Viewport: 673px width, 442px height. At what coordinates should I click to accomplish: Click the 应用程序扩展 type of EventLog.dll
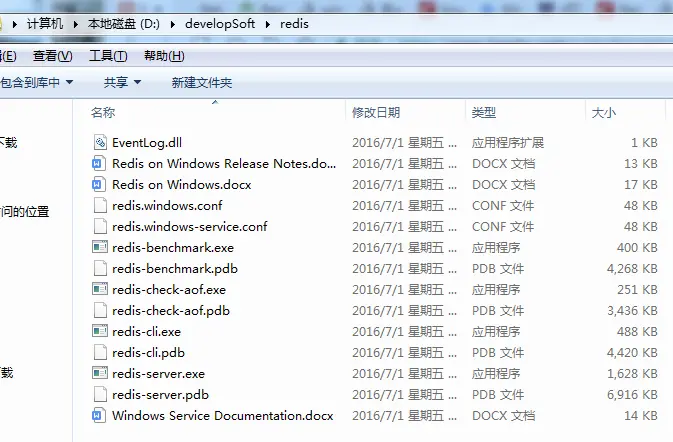point(508,142)
